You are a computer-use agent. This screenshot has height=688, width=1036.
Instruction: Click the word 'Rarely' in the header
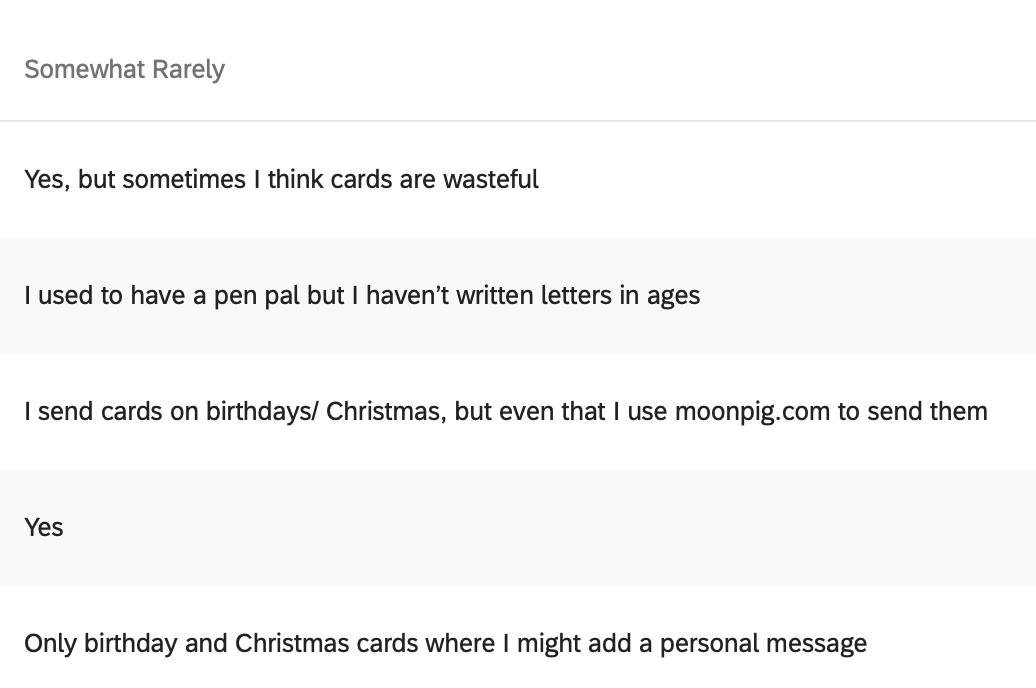tap(189, 69)
